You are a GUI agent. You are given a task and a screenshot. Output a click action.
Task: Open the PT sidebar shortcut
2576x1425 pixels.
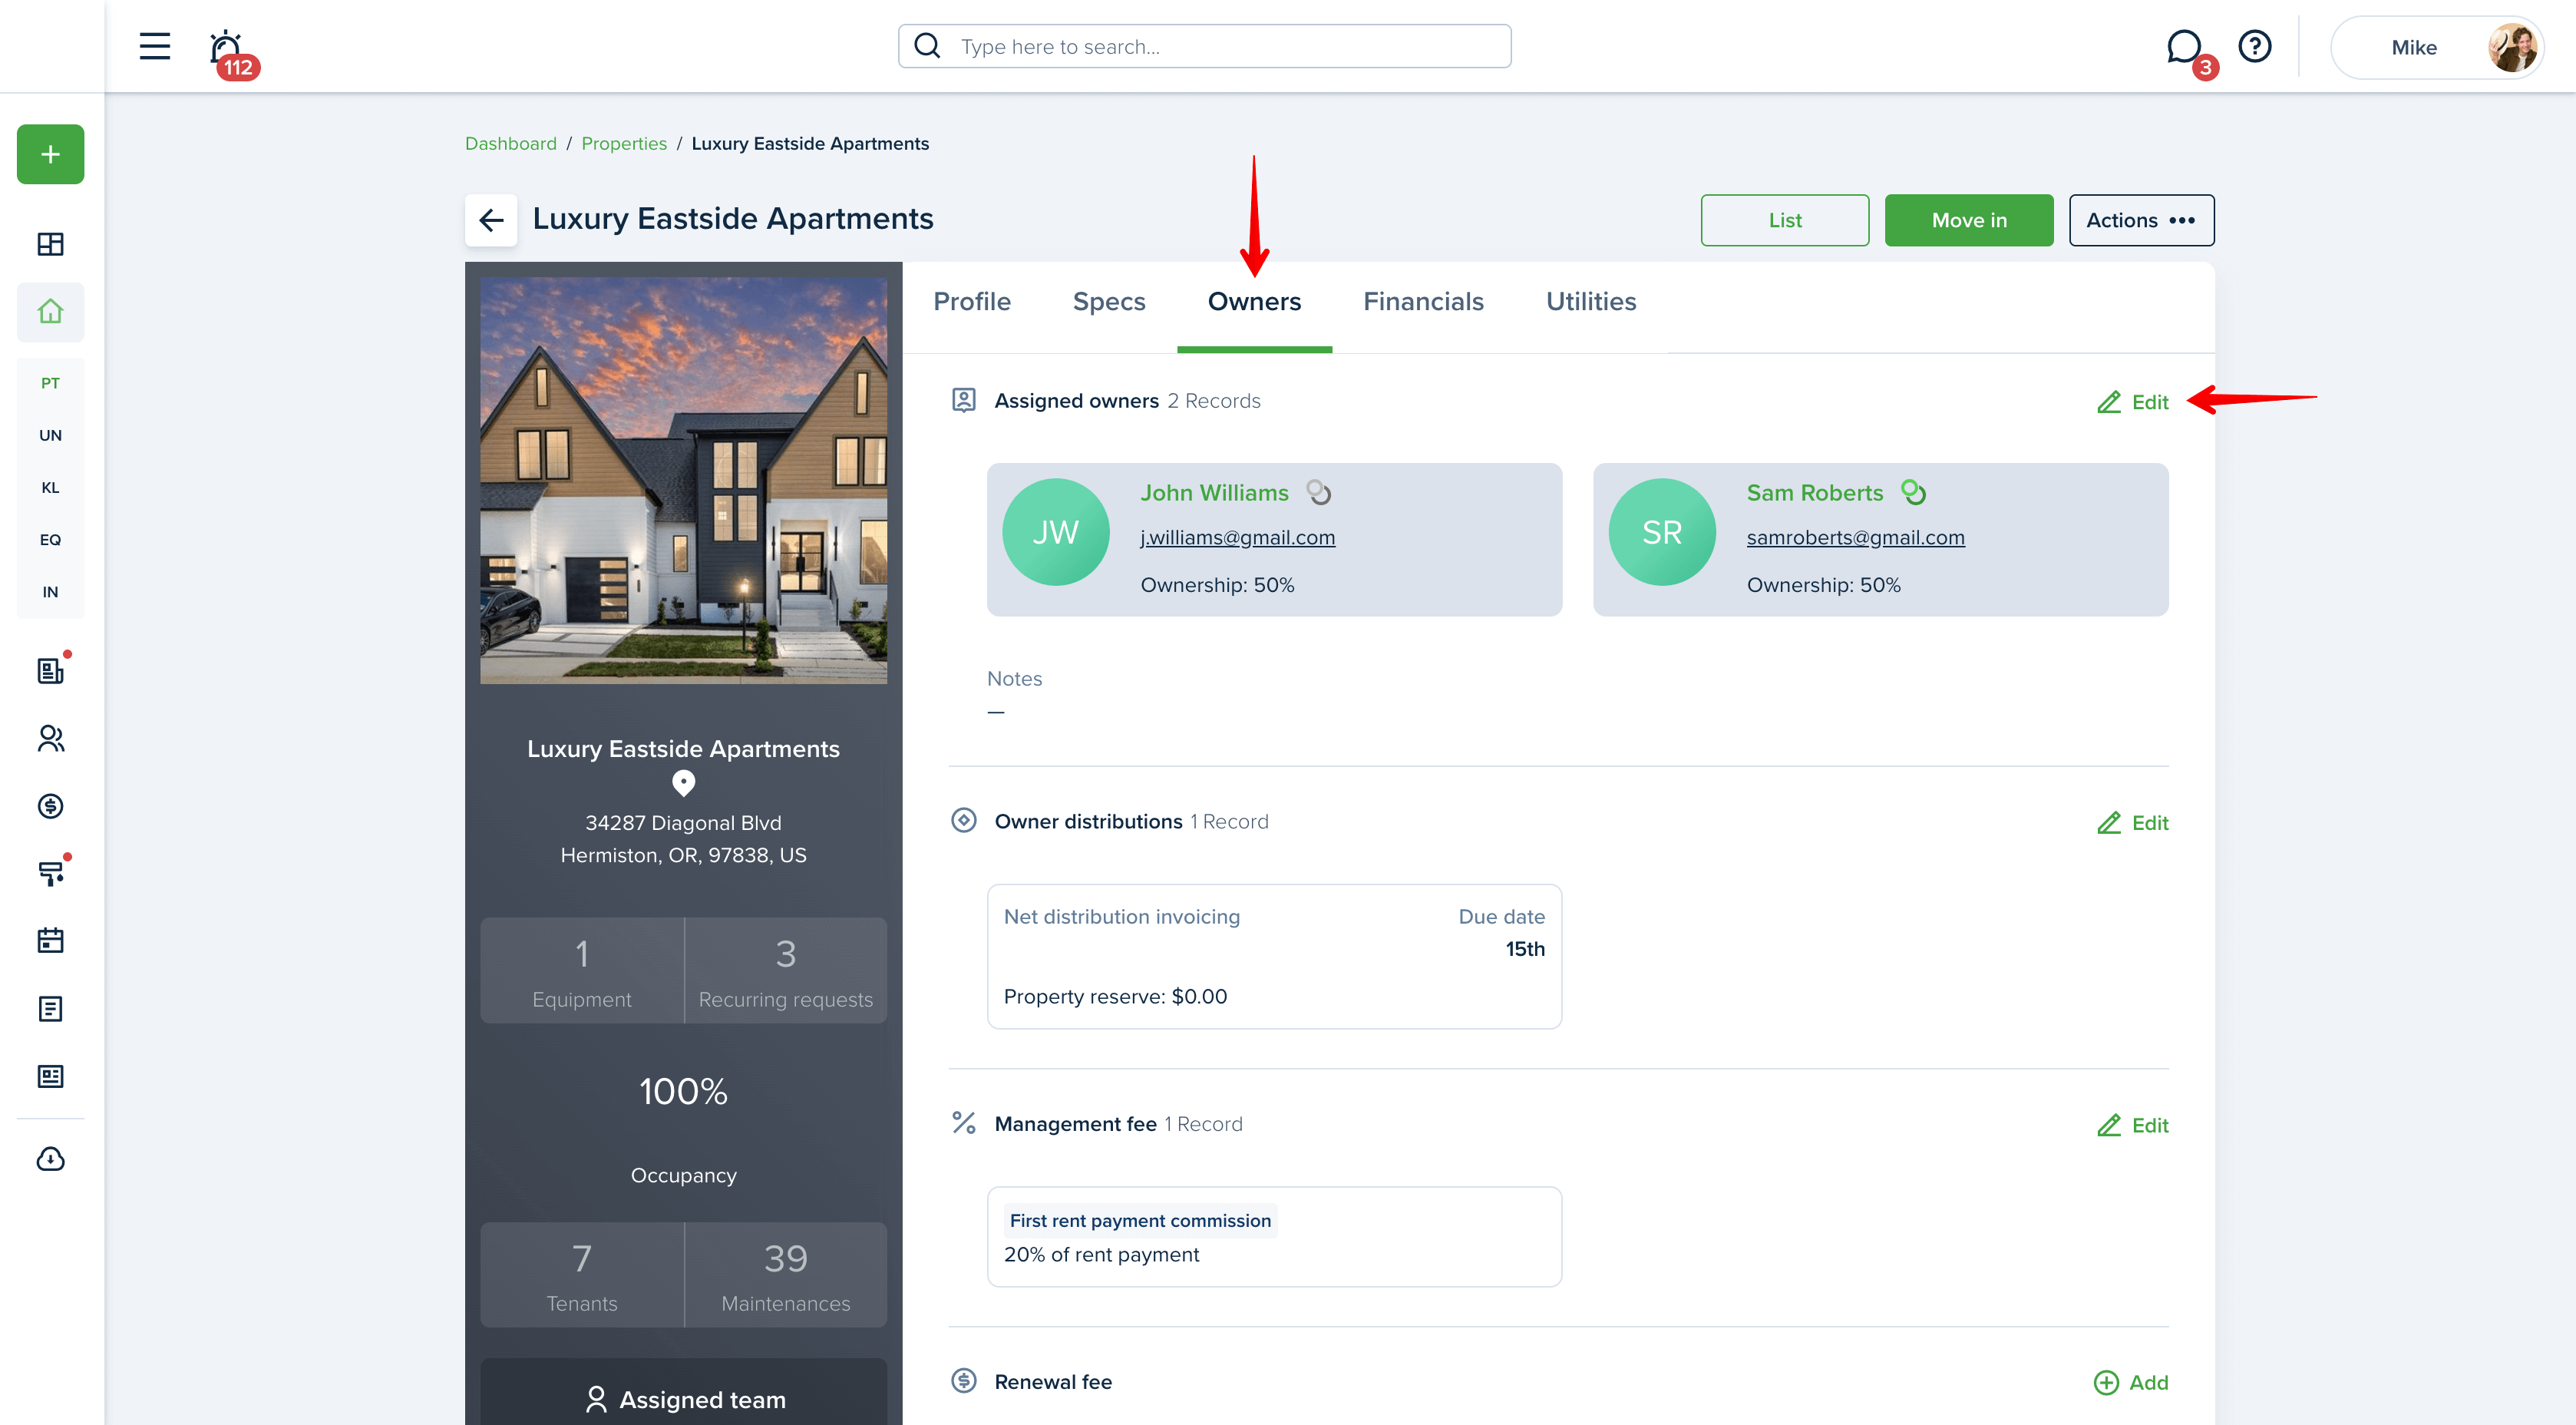click(x=50, y=383)
